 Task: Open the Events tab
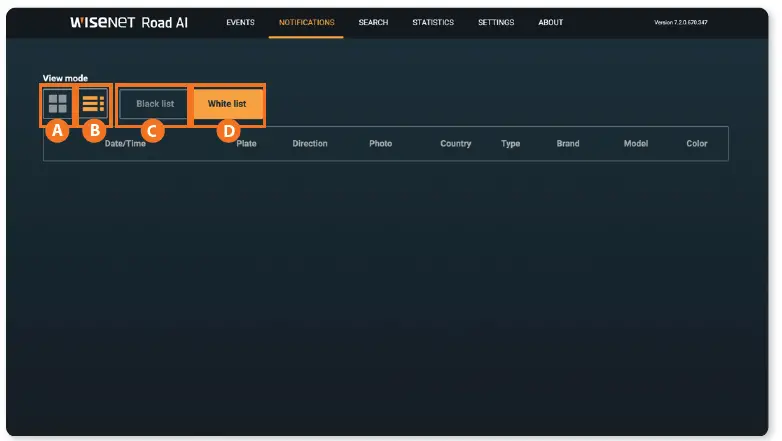240,22
